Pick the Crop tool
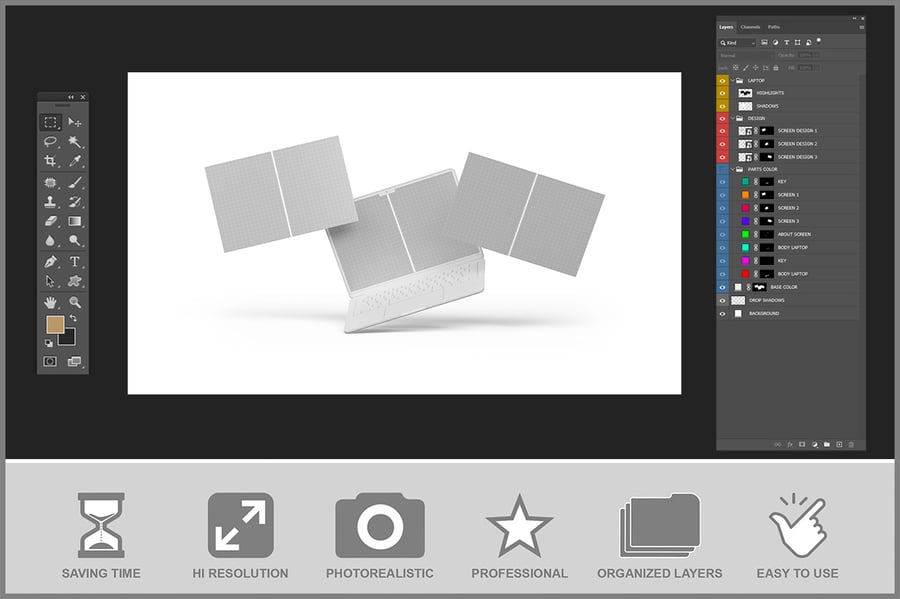This screenshot has height=599, width=900. [50, 161]
